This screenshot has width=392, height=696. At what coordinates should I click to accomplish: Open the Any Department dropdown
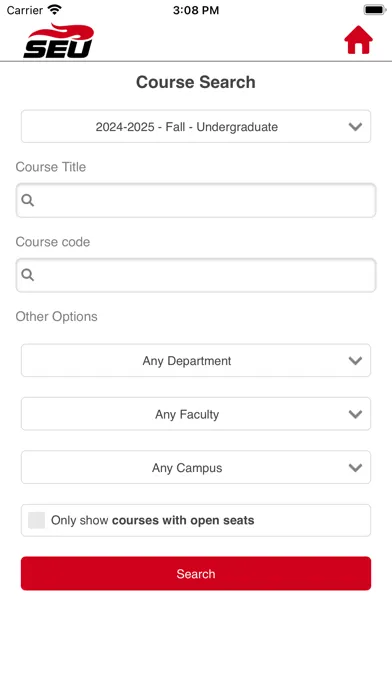196,360
